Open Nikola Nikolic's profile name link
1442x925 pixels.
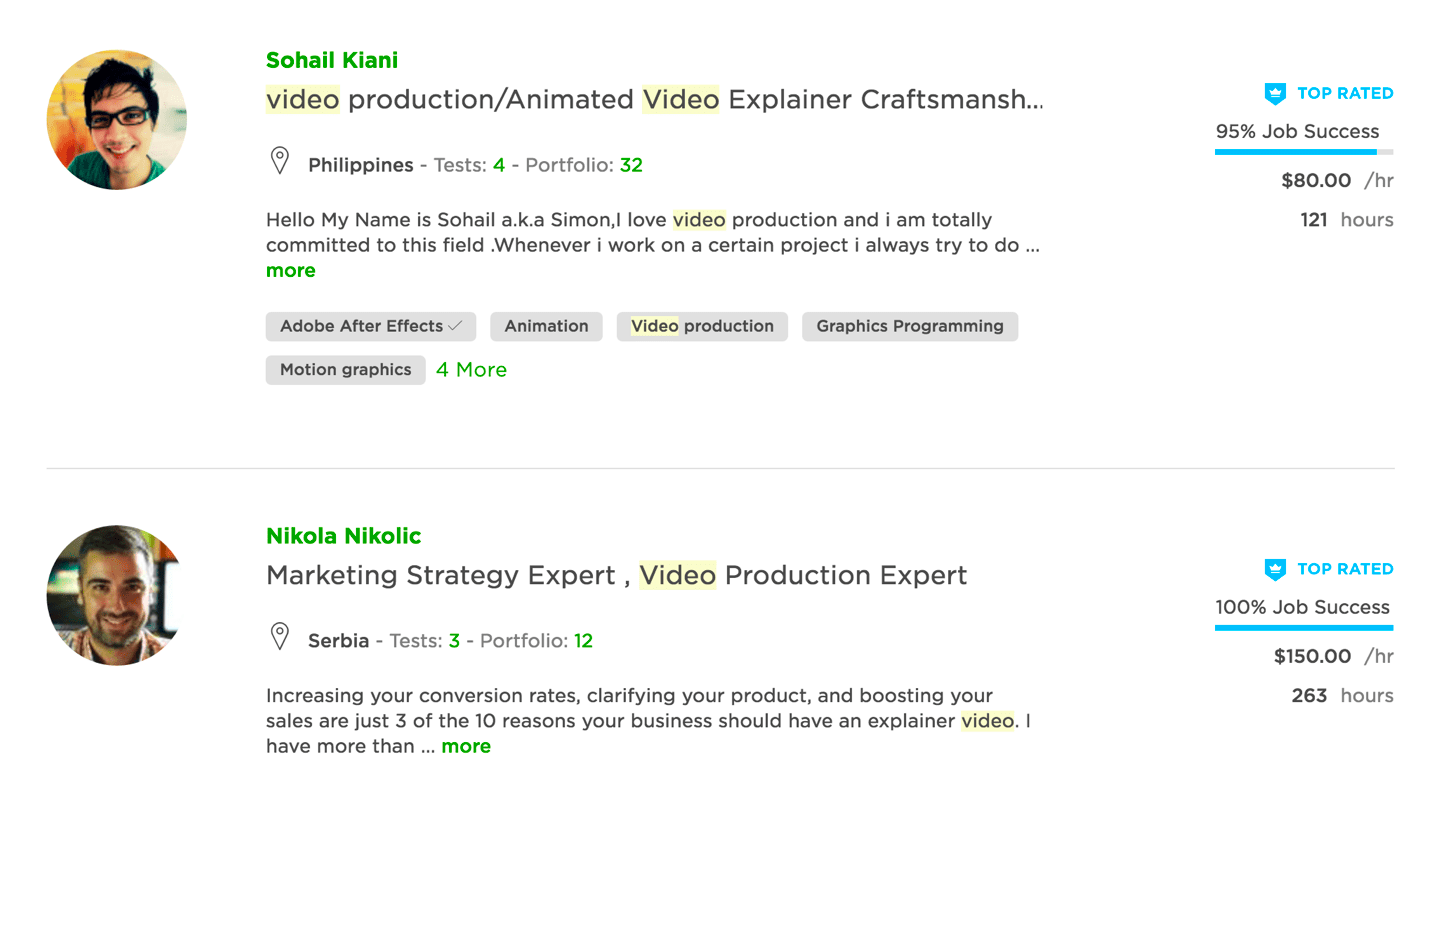pyautogui.click(x=343, y=536)
